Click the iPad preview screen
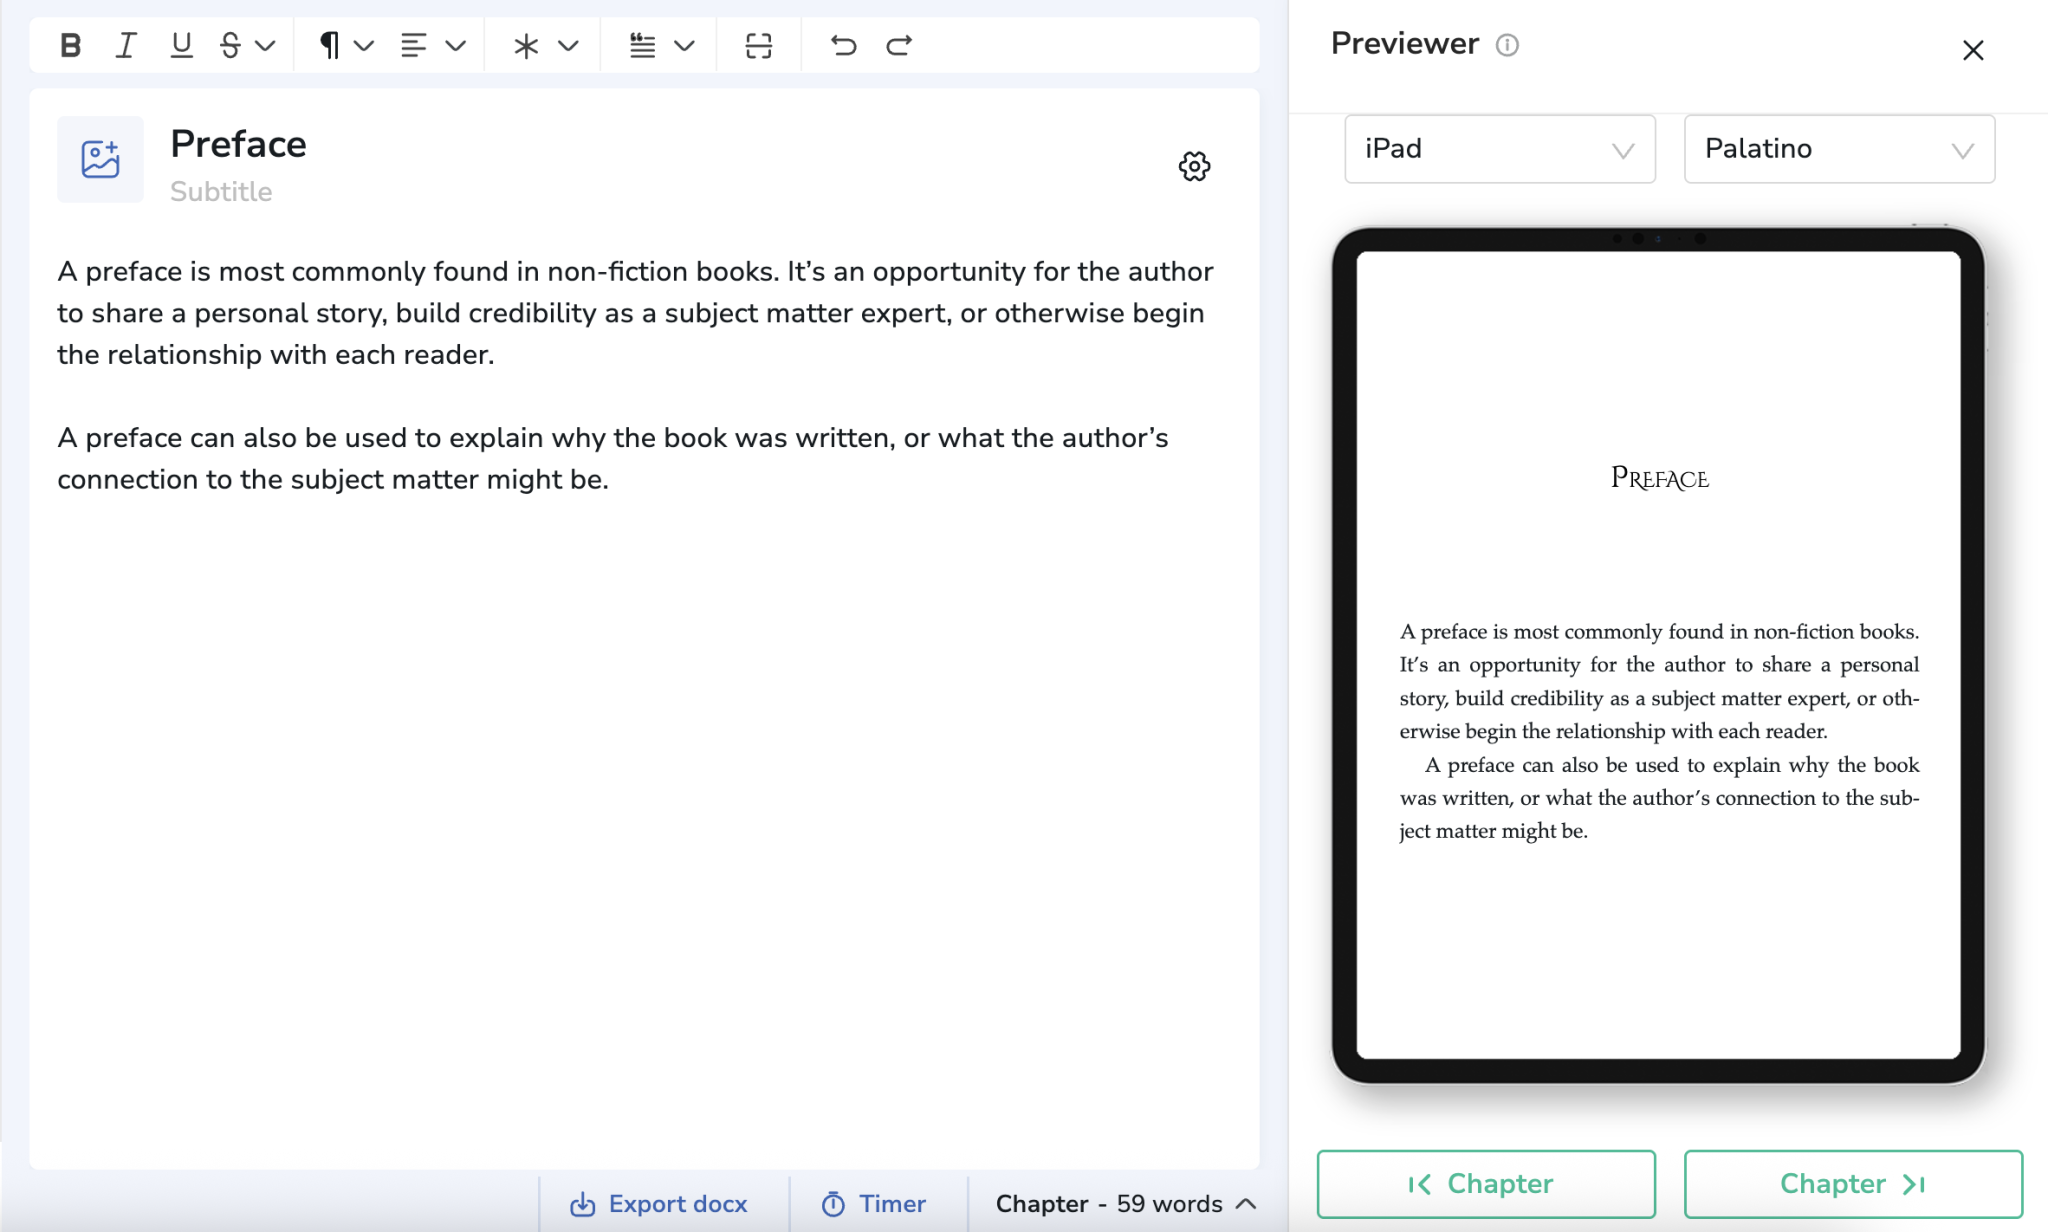This screenshot has height=1232, width=2048. click(x=1658, y=655)
